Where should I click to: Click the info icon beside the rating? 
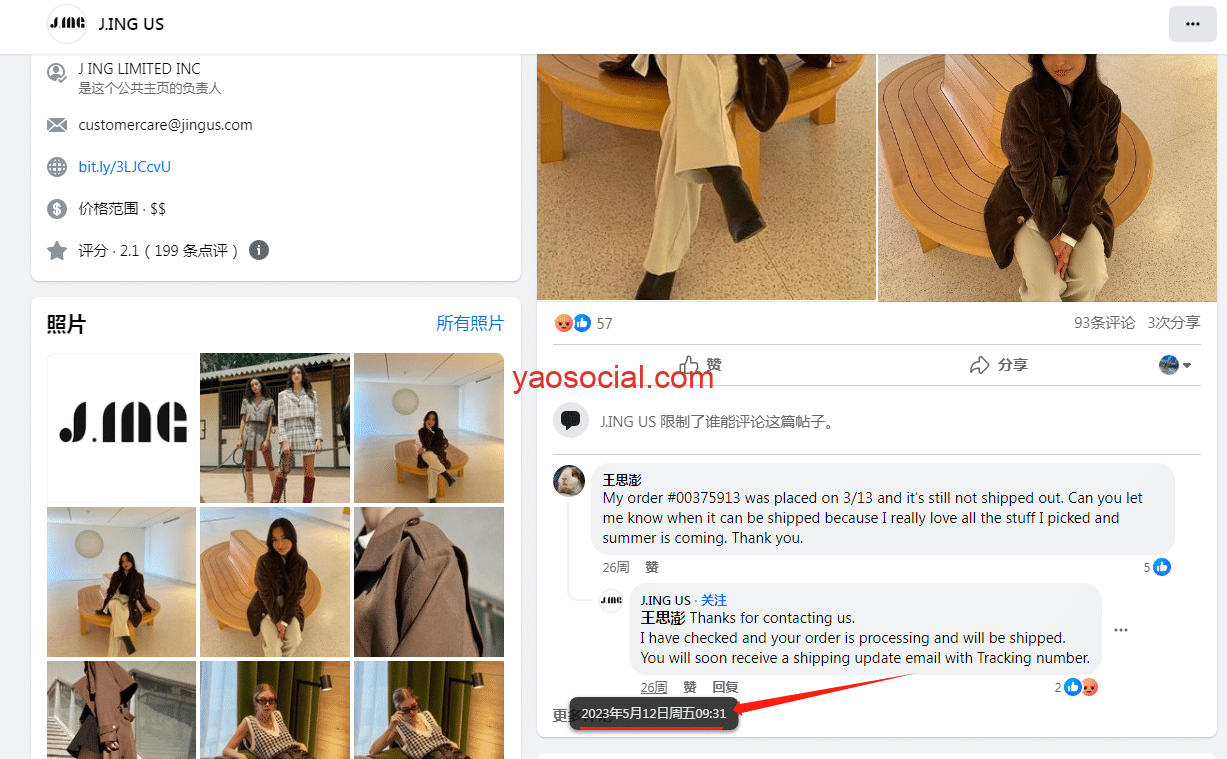[x=259, y=250]
